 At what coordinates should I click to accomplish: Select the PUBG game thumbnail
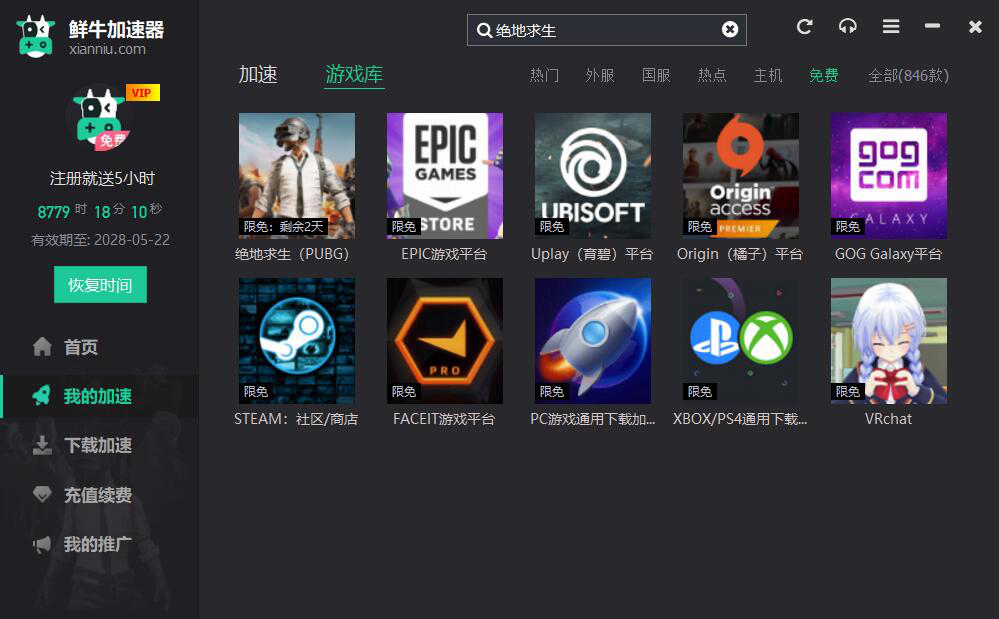[x=297, y=175]
